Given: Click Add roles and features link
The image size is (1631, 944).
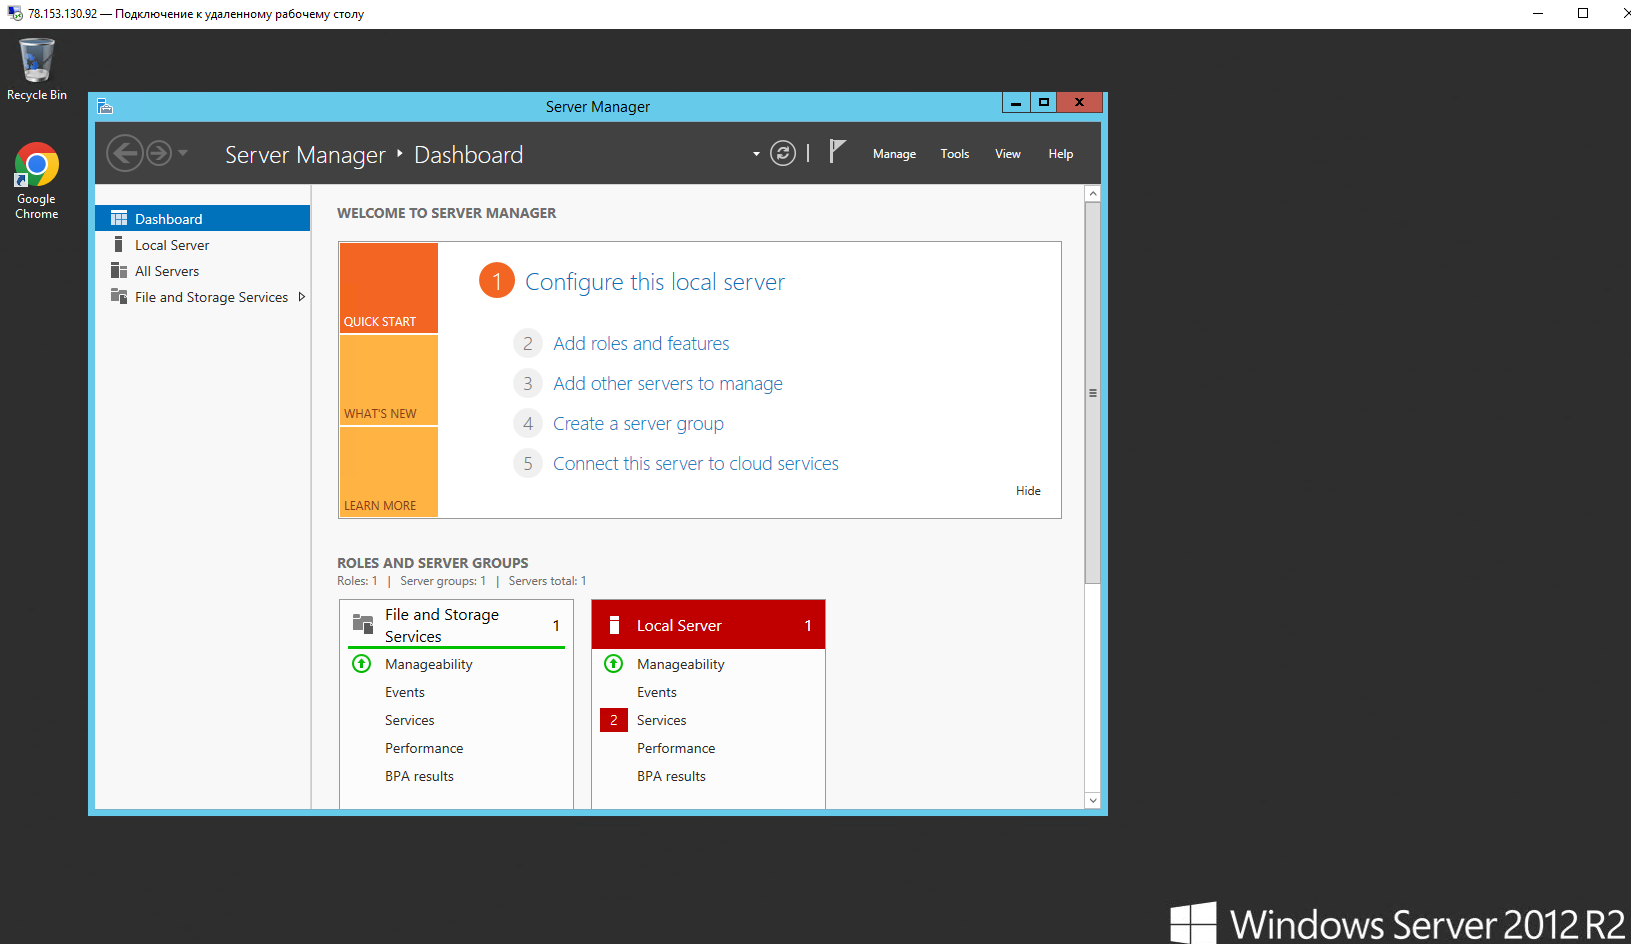Looking at the screenshot, I should tap(641, 344).
